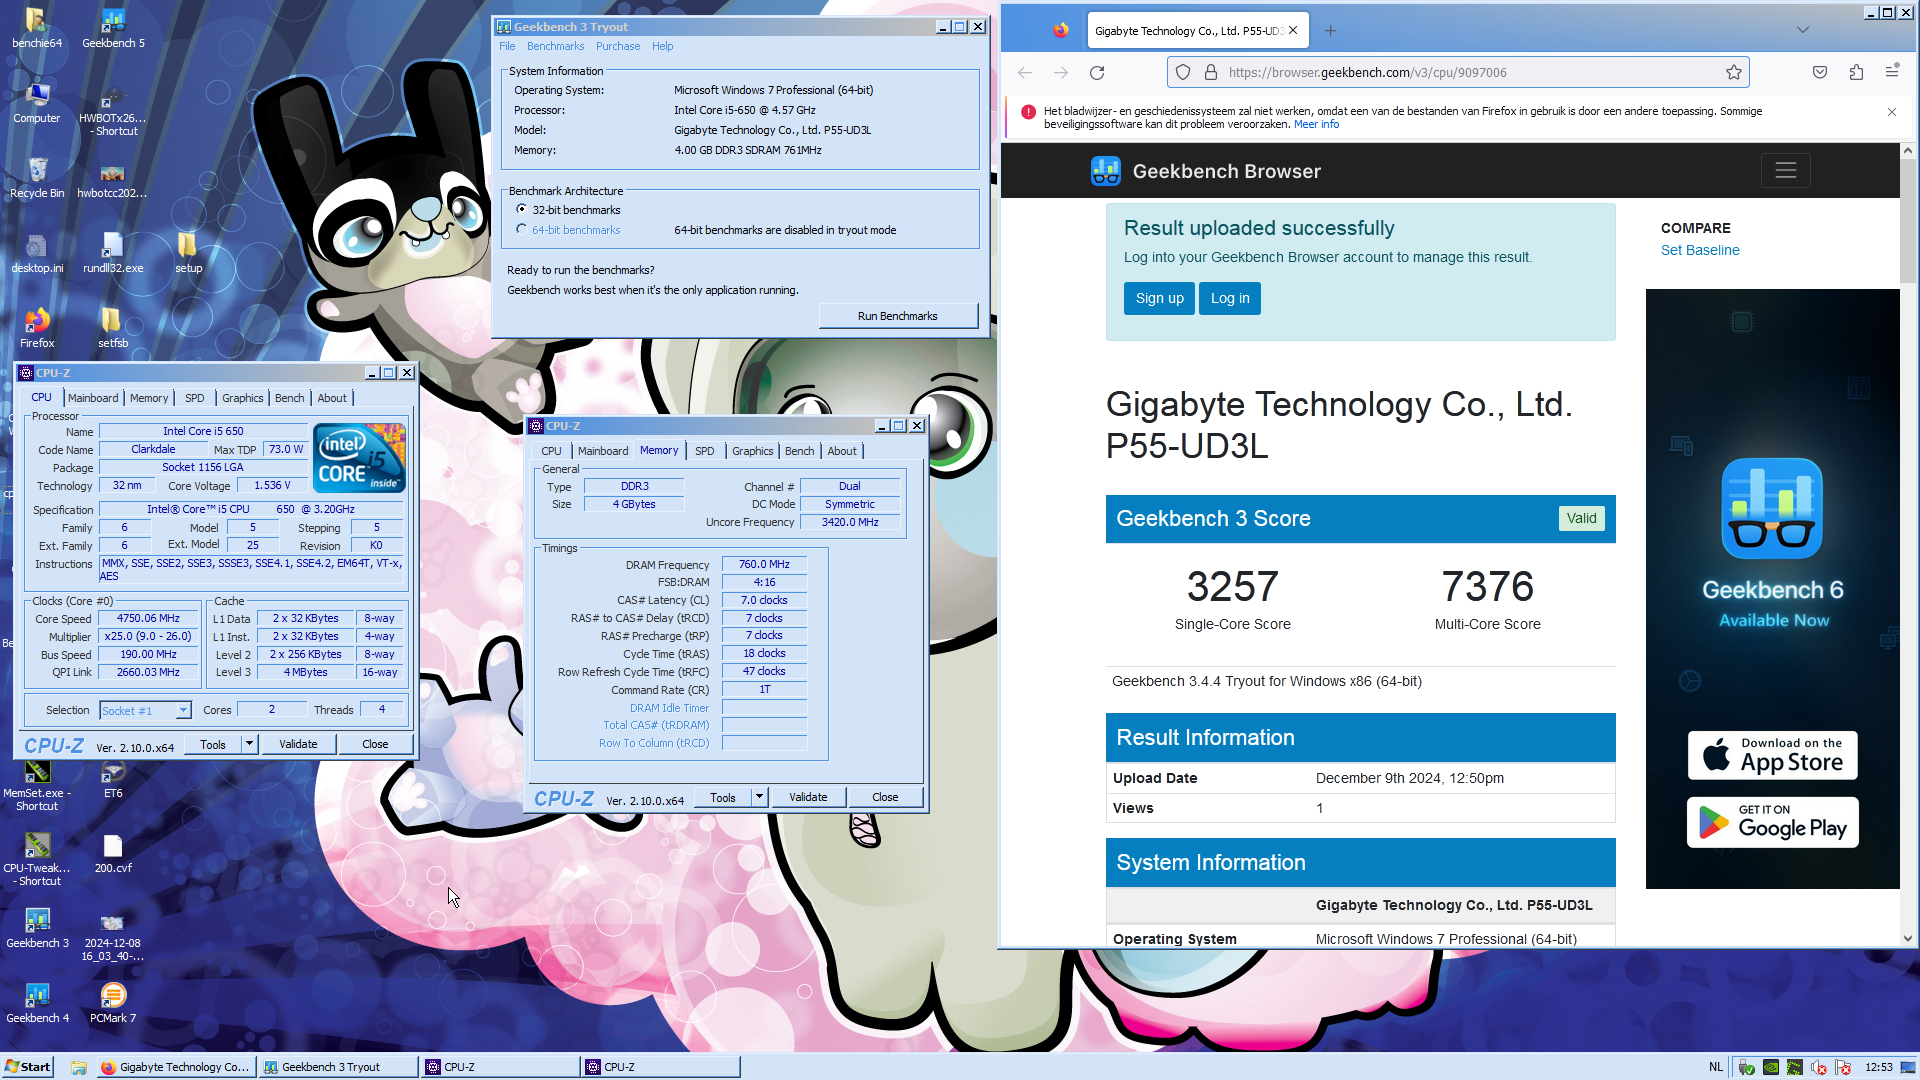Click the Sign up button
The height and width of the screenshot is (1080, 1920).
[x=1159, y=298]
